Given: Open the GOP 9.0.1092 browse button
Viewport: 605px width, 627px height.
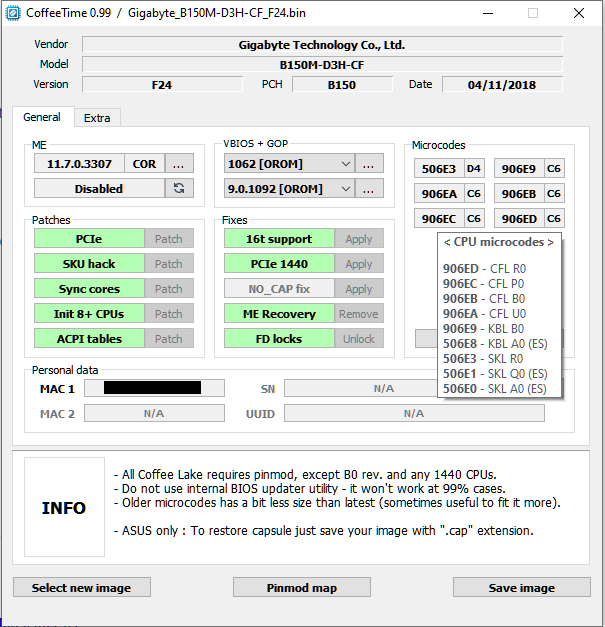Looking at the screenshot, I should 369,188.
